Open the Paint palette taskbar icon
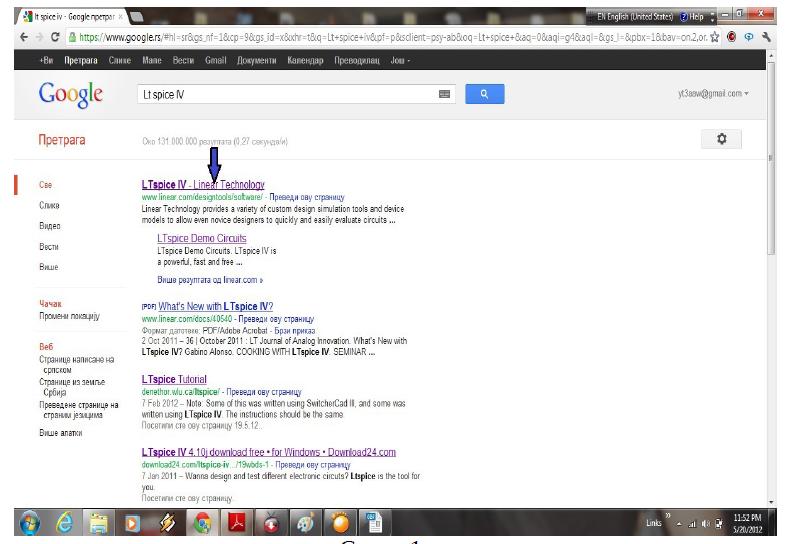The height and width of the screenshot is (544, 792). [306, 523]
